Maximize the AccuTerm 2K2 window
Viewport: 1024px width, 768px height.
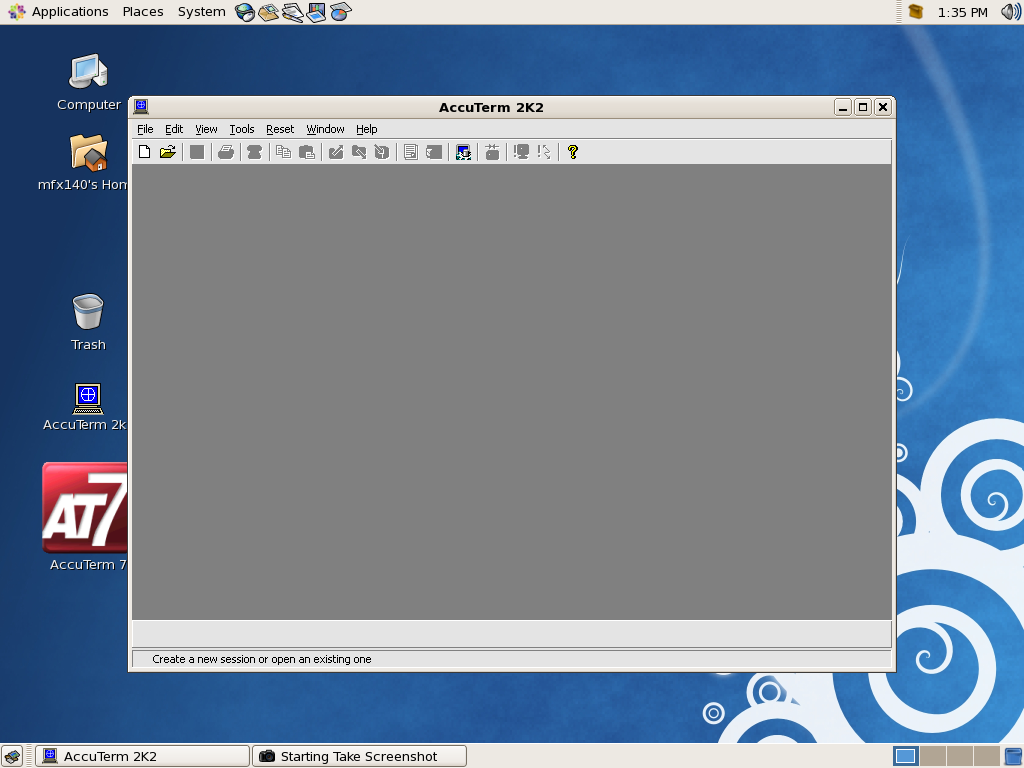coord(863,107)
